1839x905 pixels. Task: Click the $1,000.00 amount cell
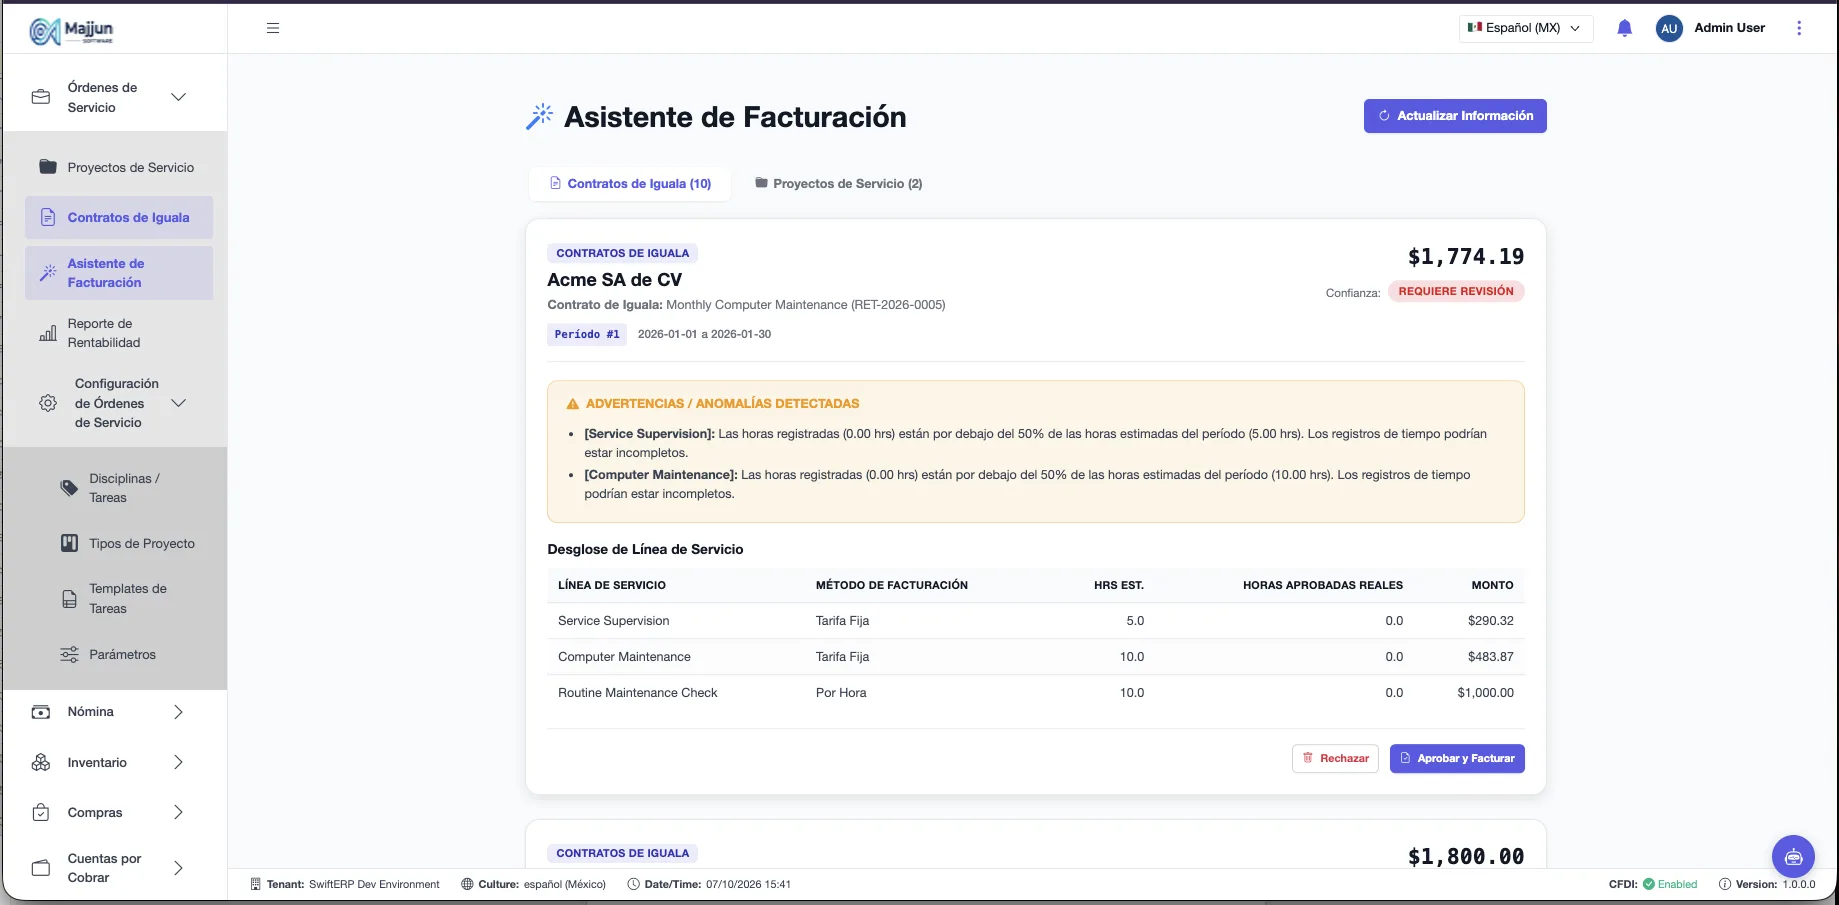pyautogui.click(x=1485, y=693)
